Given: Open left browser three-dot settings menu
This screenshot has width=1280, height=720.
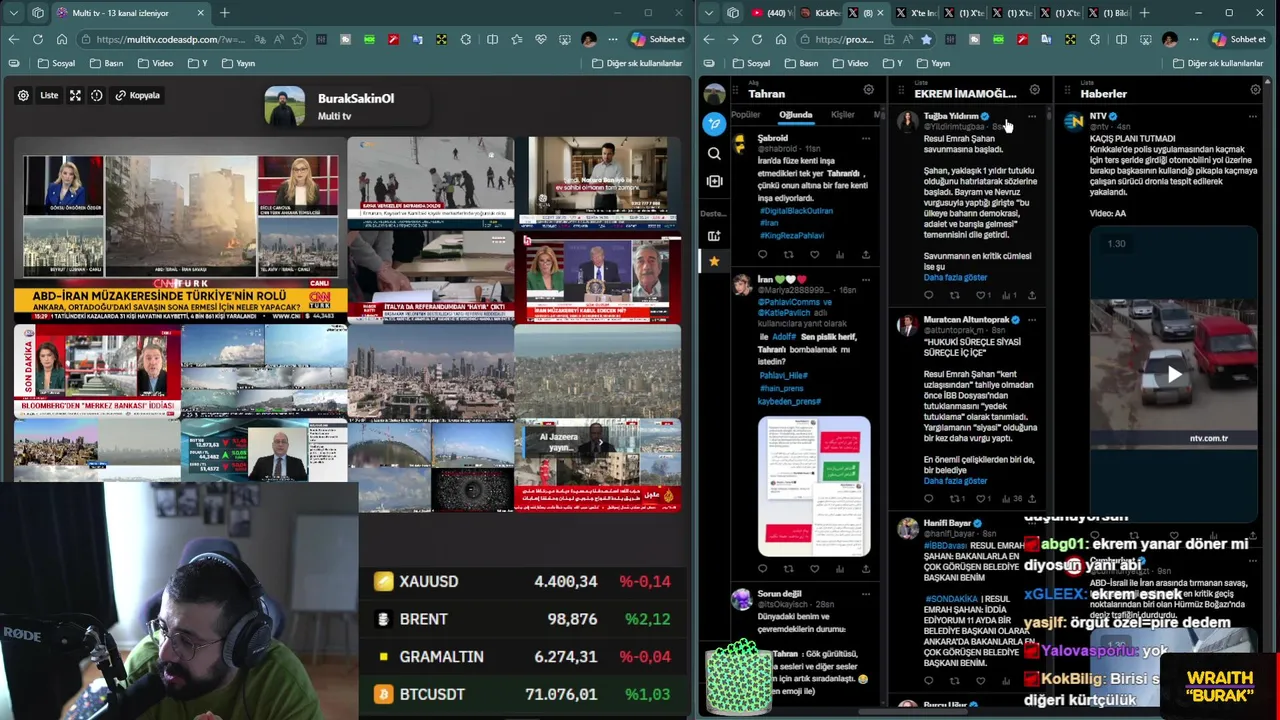Looking at the screenshot, I should (x=613, y=39).
